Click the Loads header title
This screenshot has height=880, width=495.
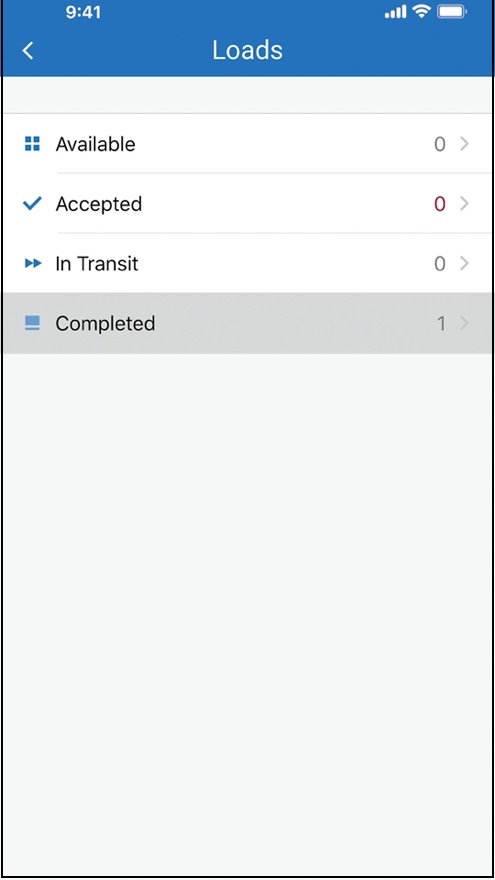[248, 51]
